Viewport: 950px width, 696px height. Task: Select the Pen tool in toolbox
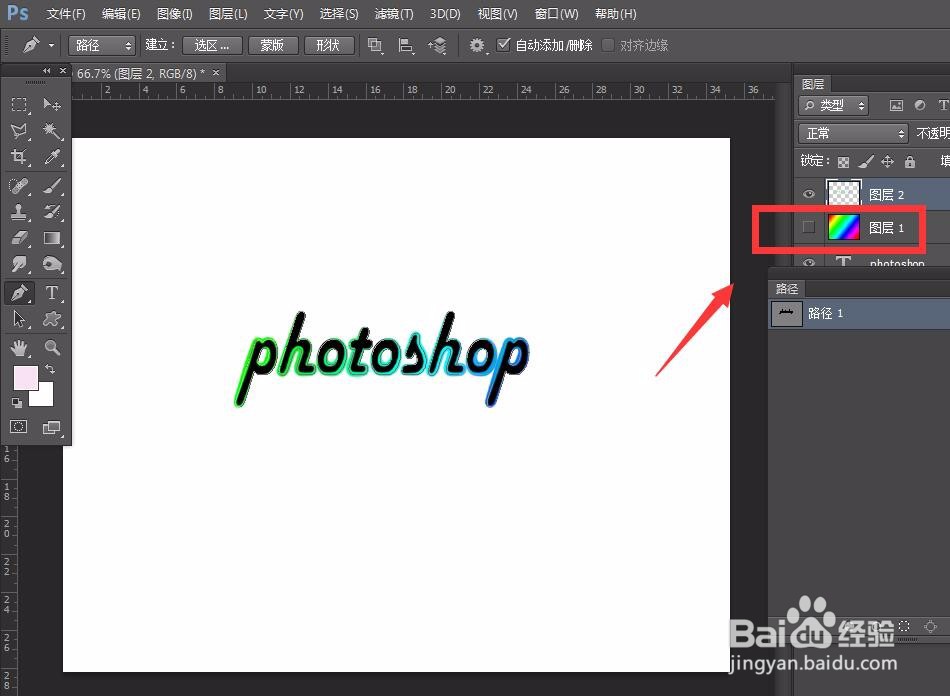pos(19,293)
